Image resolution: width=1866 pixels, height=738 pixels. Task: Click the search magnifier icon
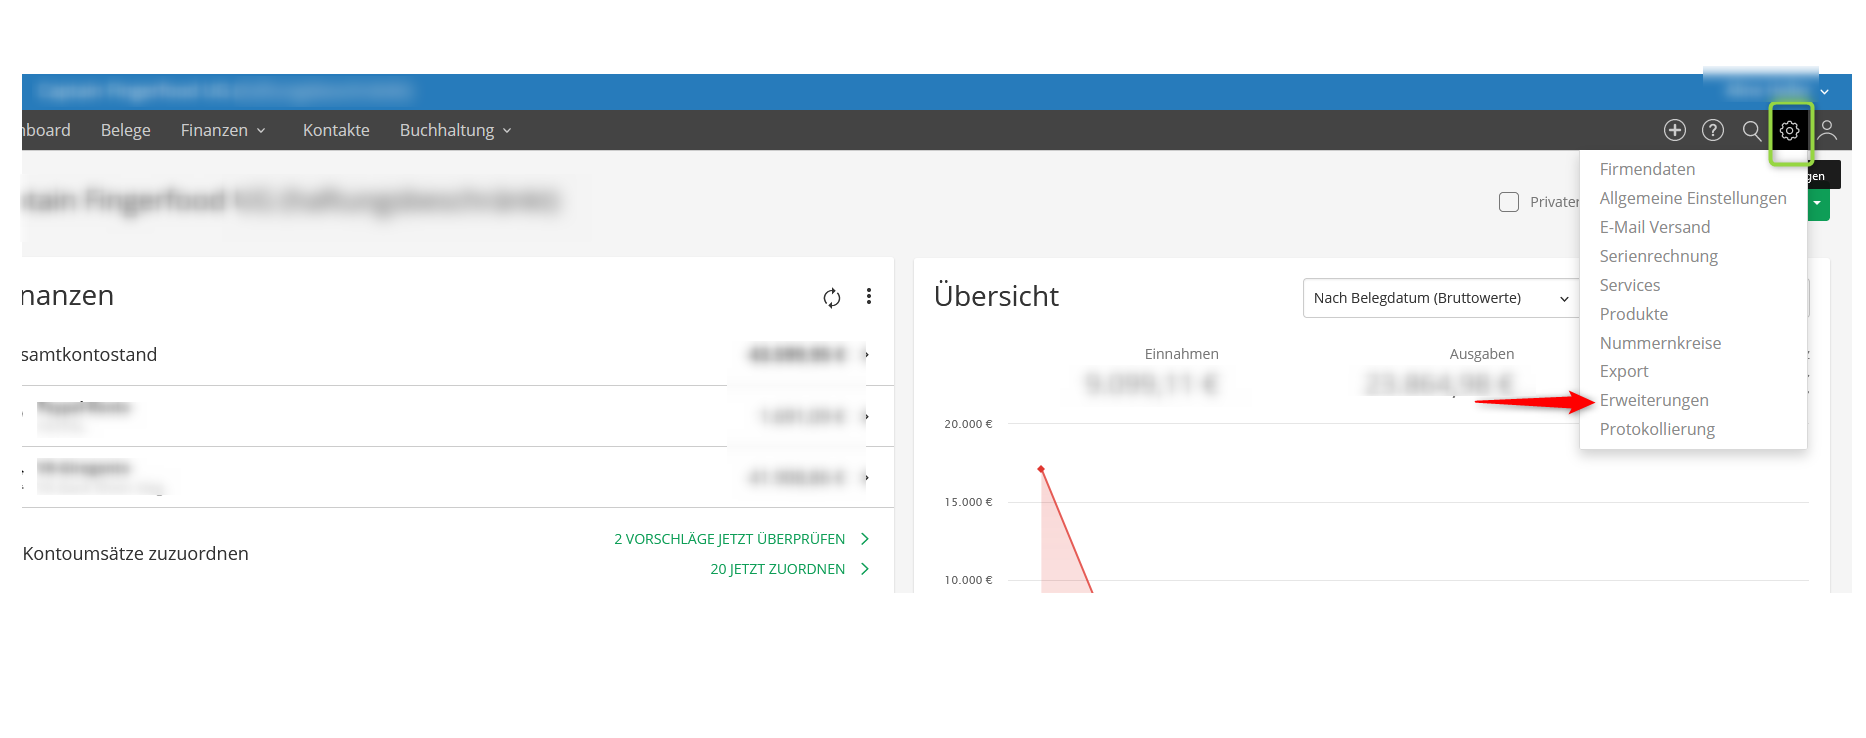1751,131
